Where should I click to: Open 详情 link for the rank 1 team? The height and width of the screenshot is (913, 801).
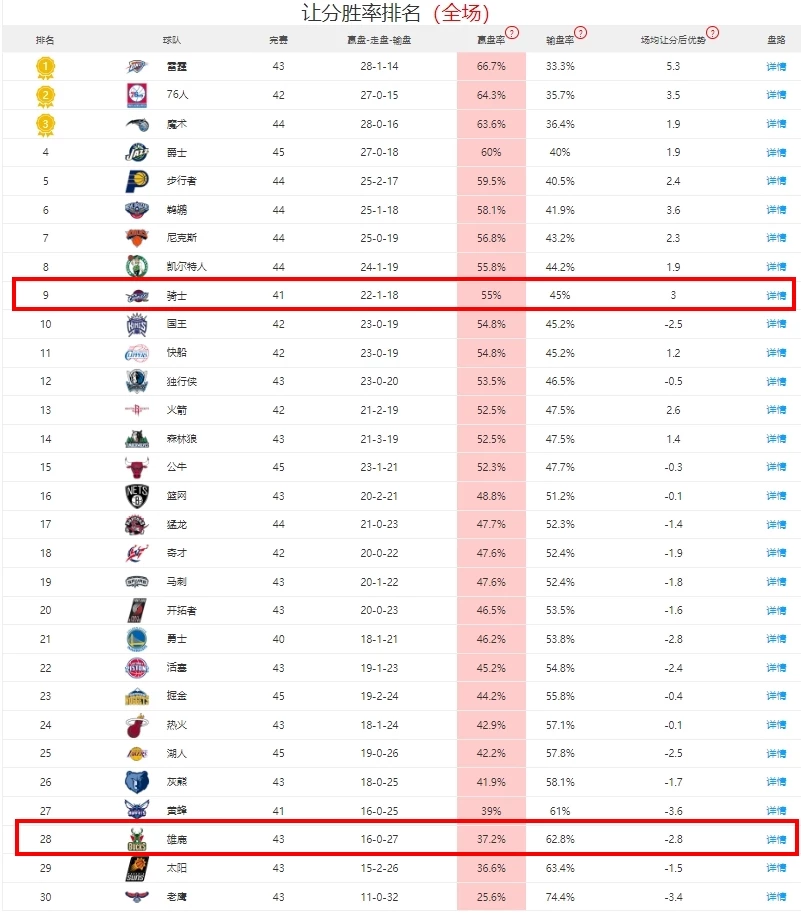pyautogui.click(x=776, y=66)
